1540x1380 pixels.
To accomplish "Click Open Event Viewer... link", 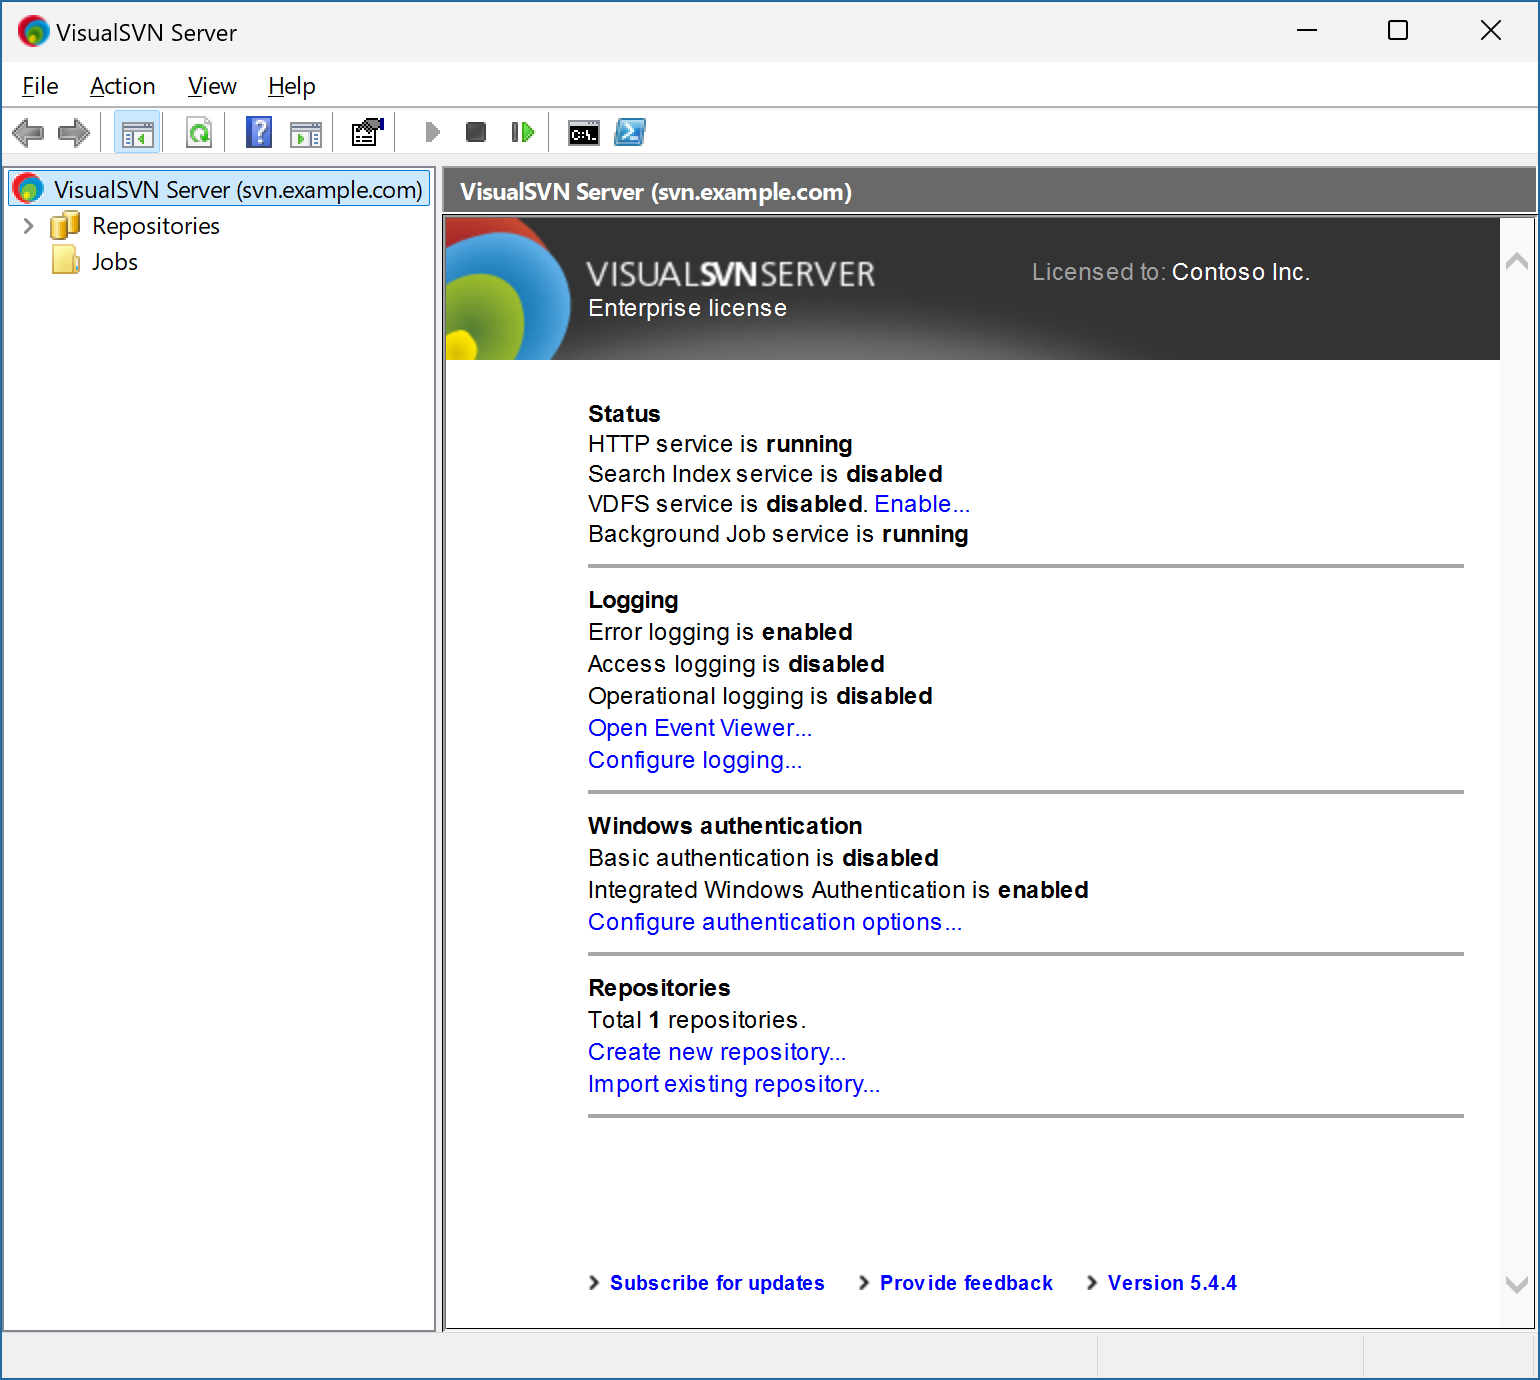I will [700, 728].
